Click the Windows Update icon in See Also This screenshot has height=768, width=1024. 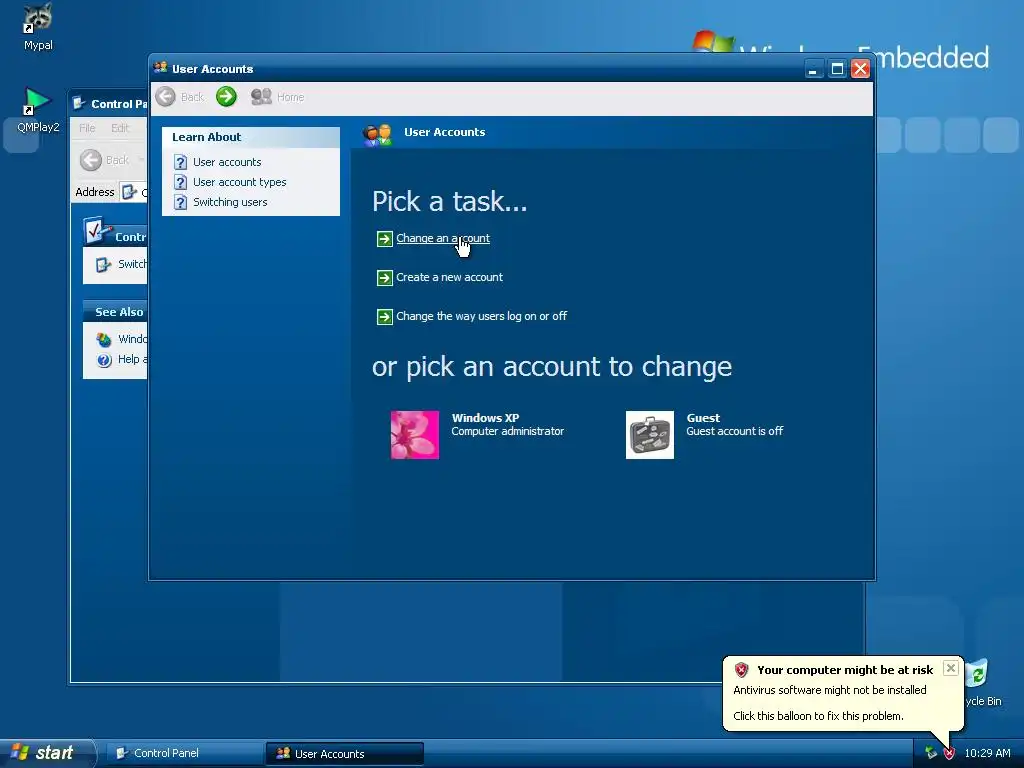[x=104, y=340]
